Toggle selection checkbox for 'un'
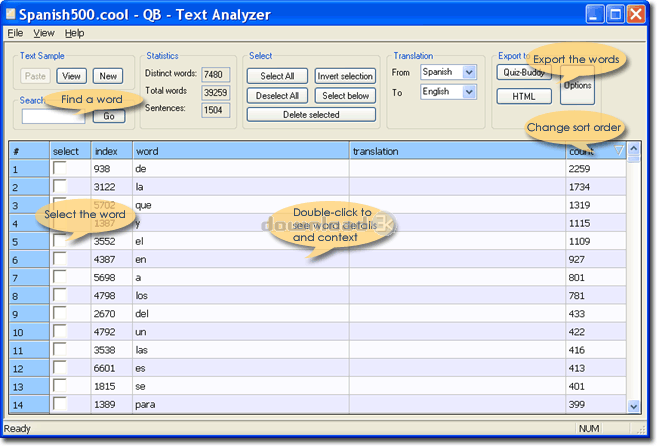Screen dimensions: 658x446 (x=60, y=331)
